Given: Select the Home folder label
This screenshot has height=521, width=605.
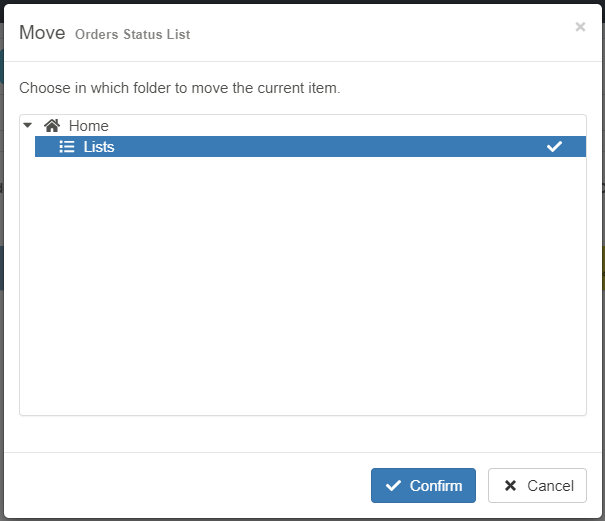Looking at the screenshot, I should pos(89,126).
